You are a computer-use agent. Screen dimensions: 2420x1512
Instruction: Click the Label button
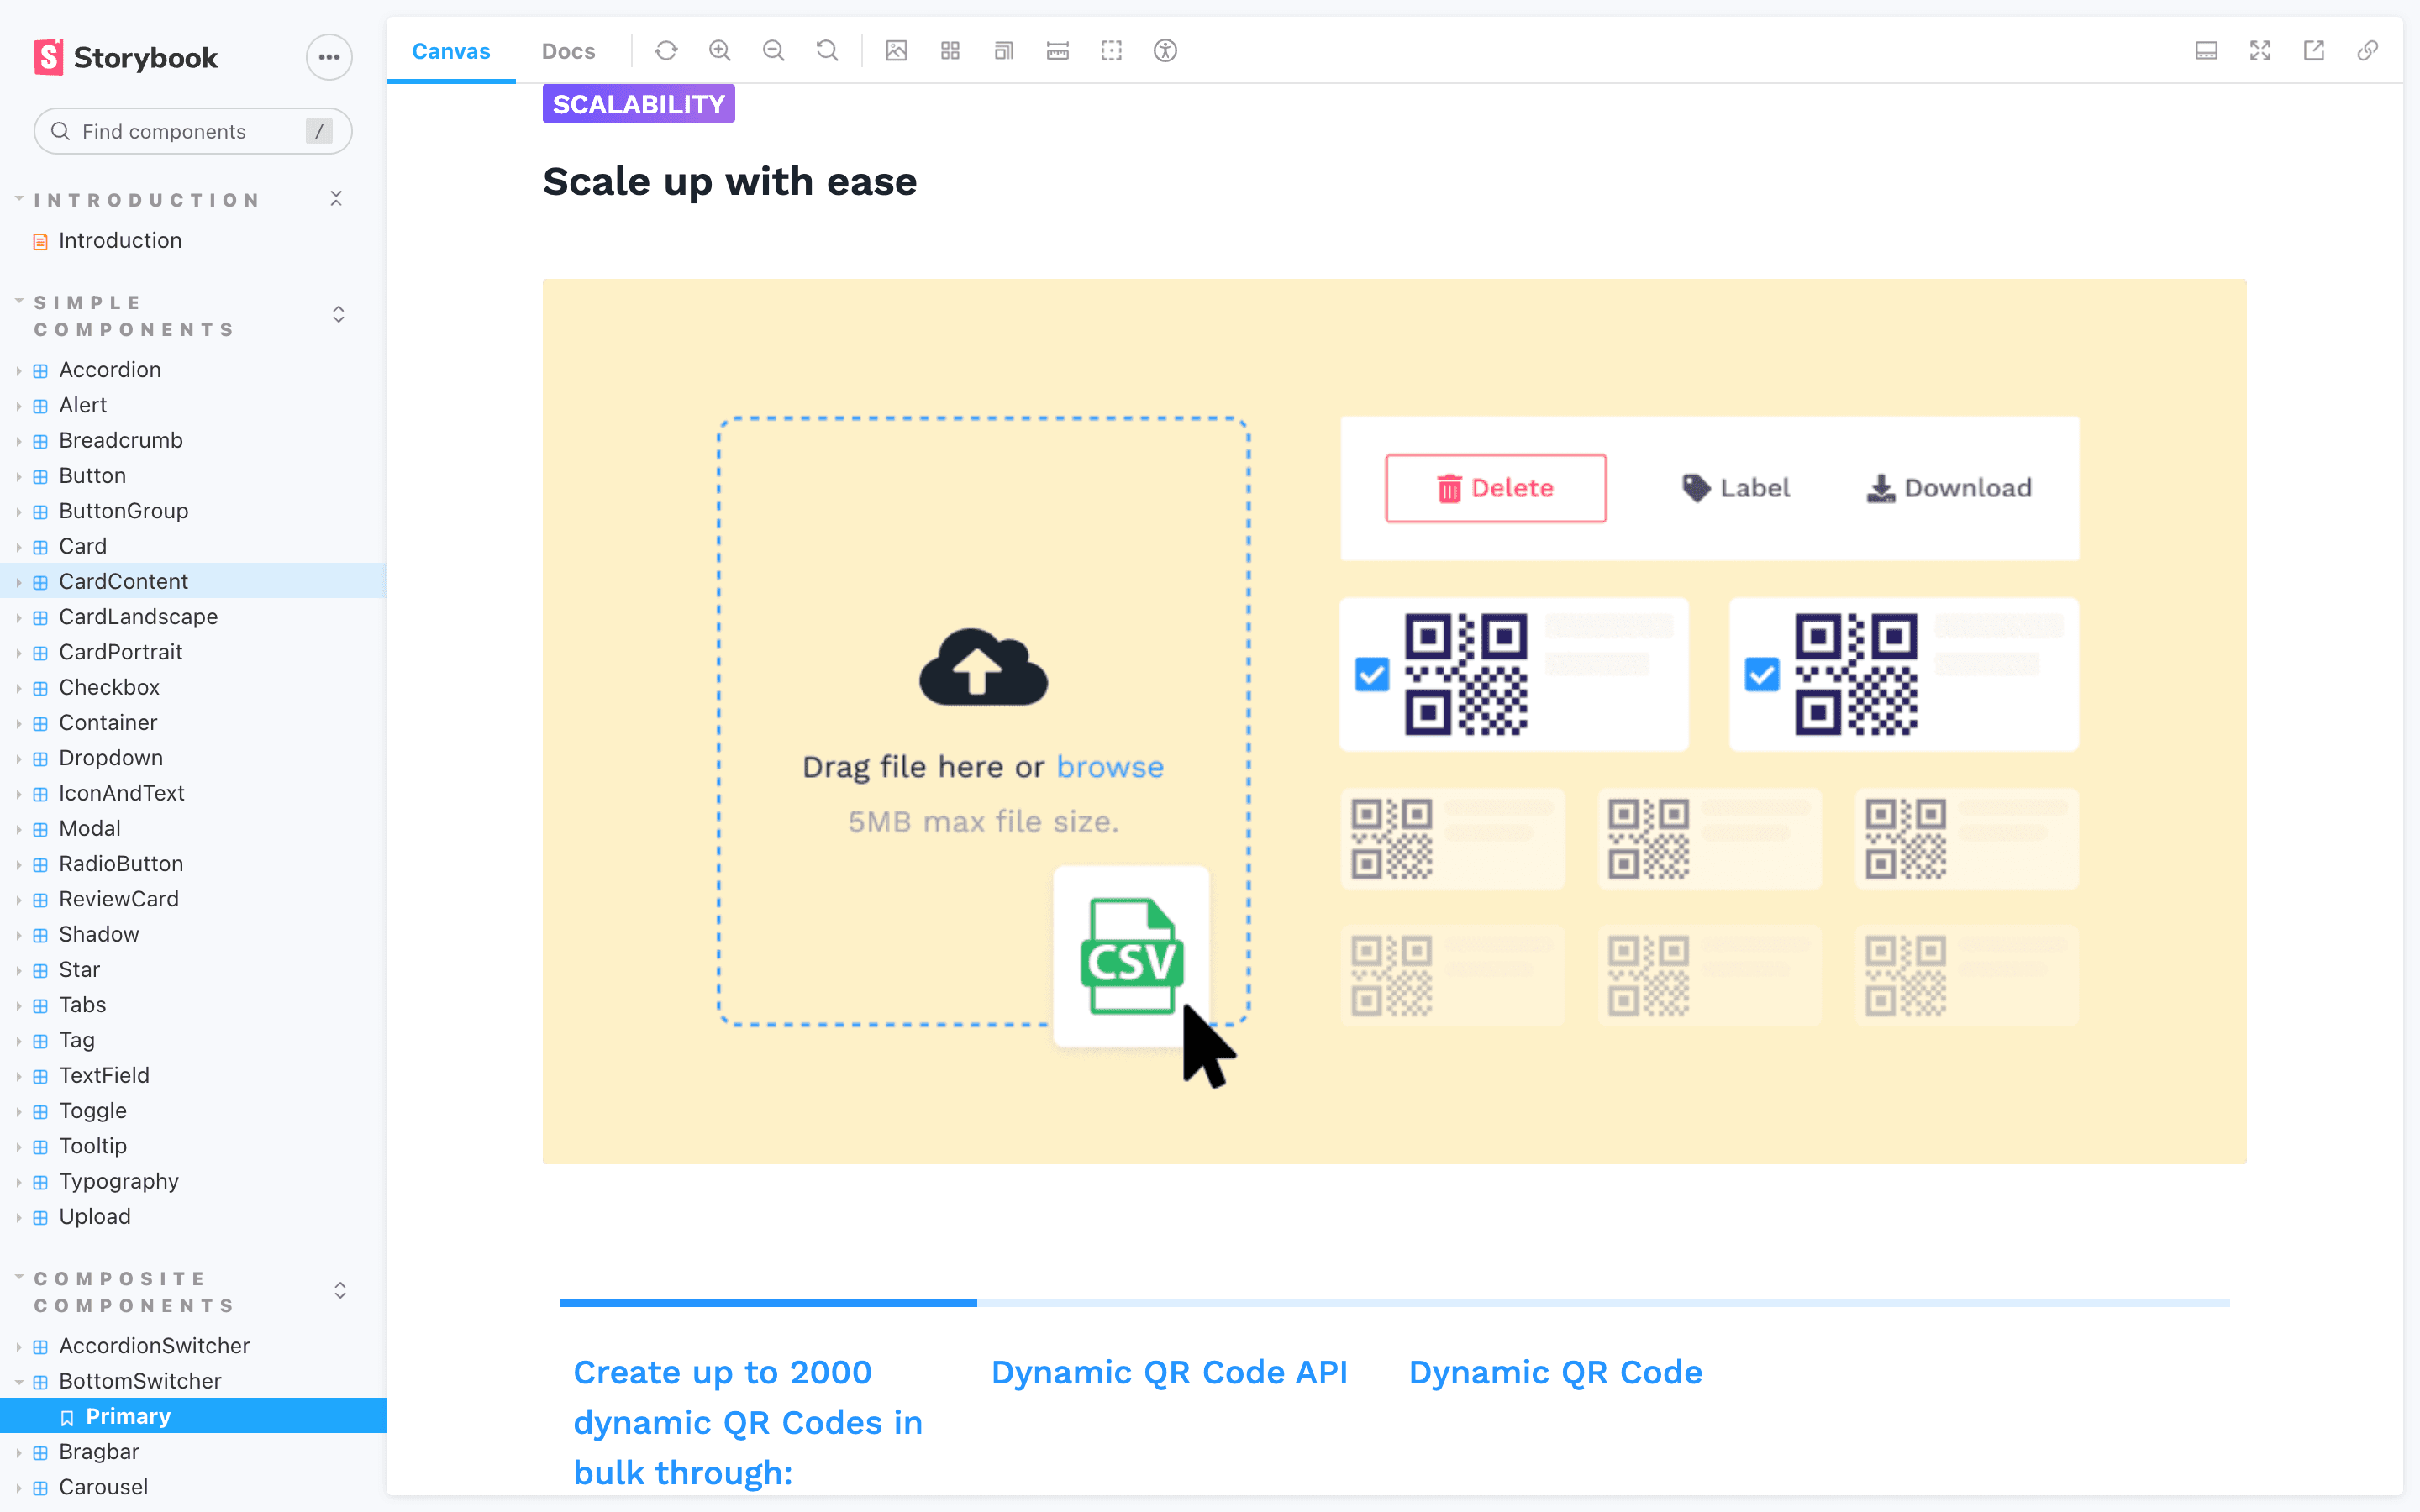1736,488
